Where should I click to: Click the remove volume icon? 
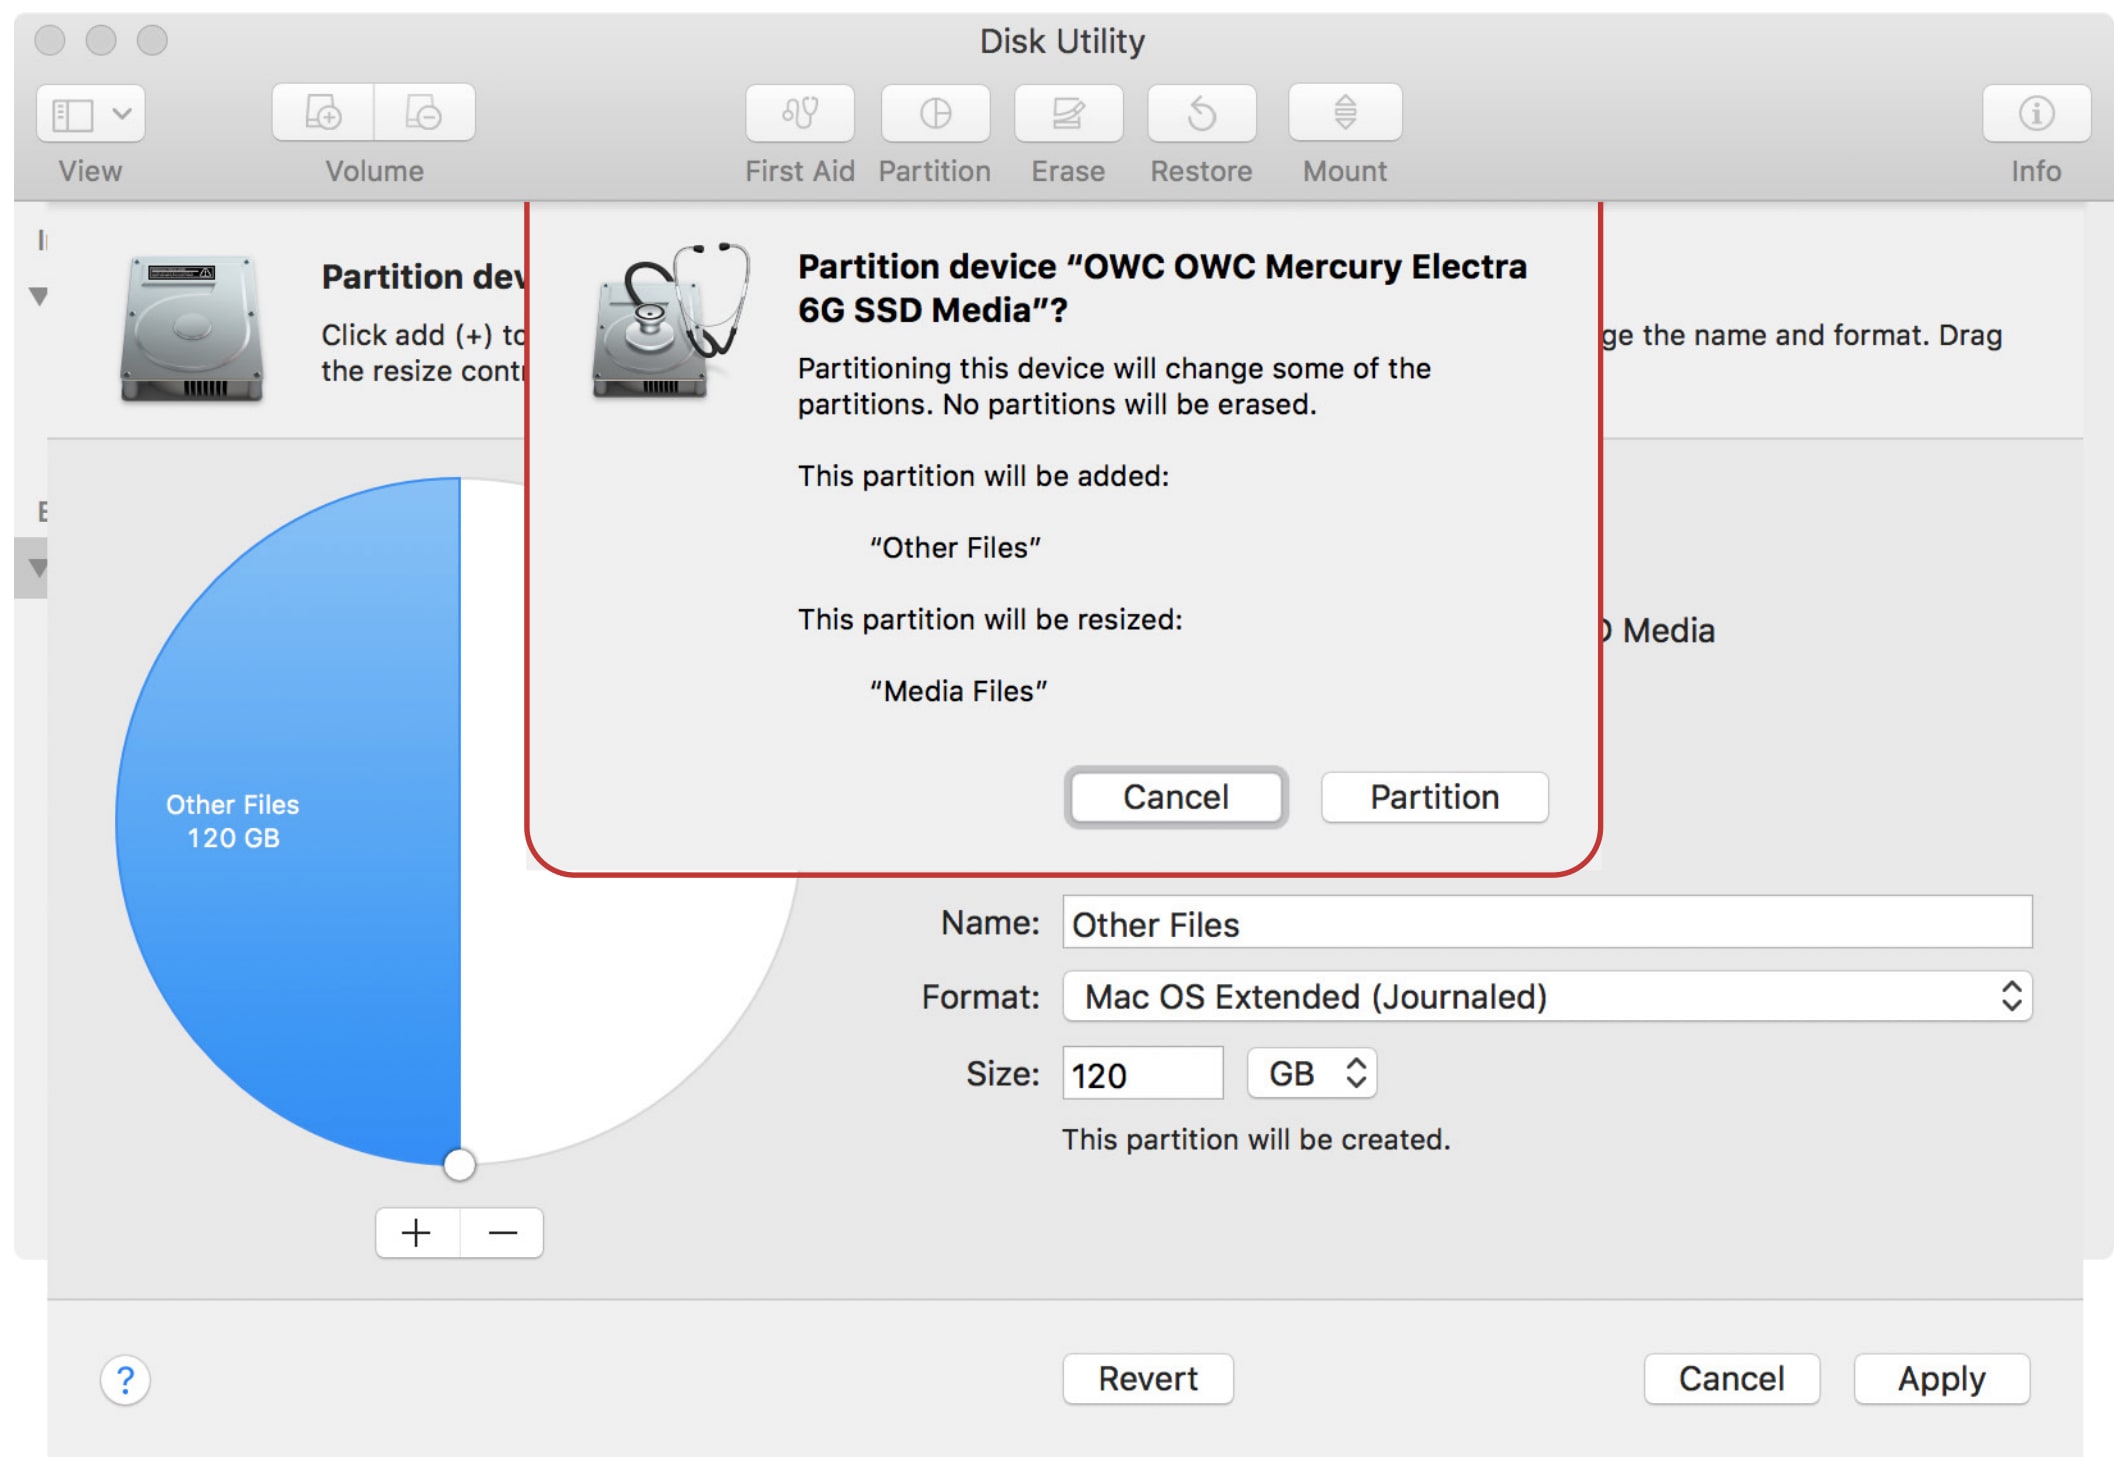click(x=424, y=113)
